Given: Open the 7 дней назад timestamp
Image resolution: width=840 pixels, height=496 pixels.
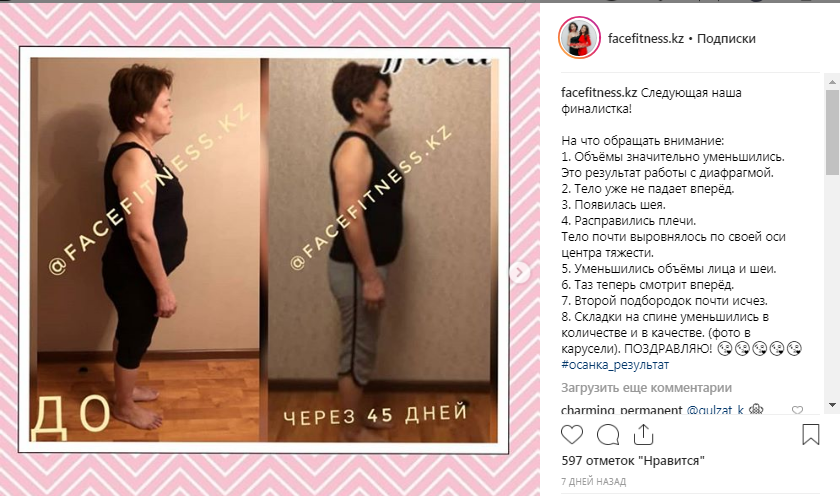Looking at the screenshot, I should point(593,482).
